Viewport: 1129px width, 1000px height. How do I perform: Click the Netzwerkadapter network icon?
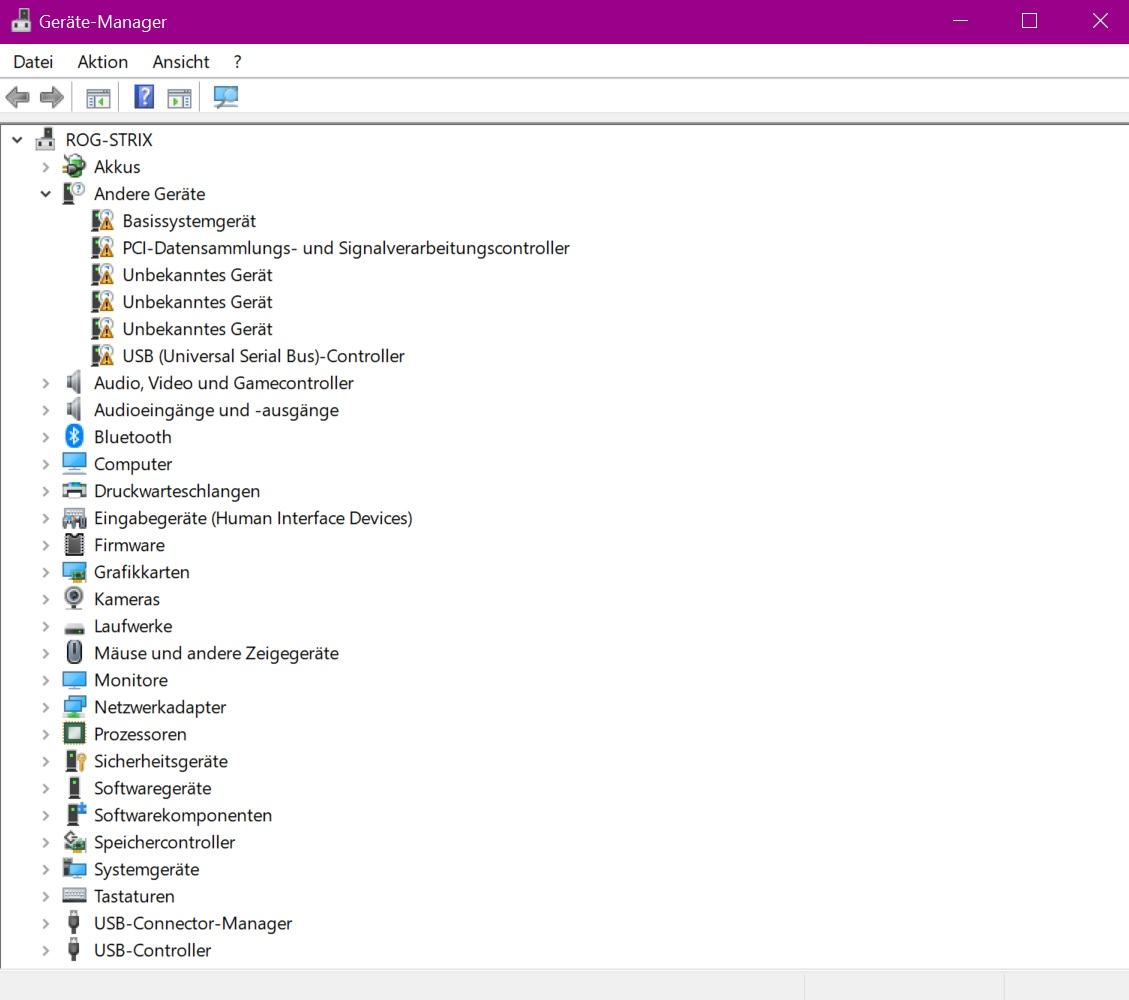tap(73, 706)
